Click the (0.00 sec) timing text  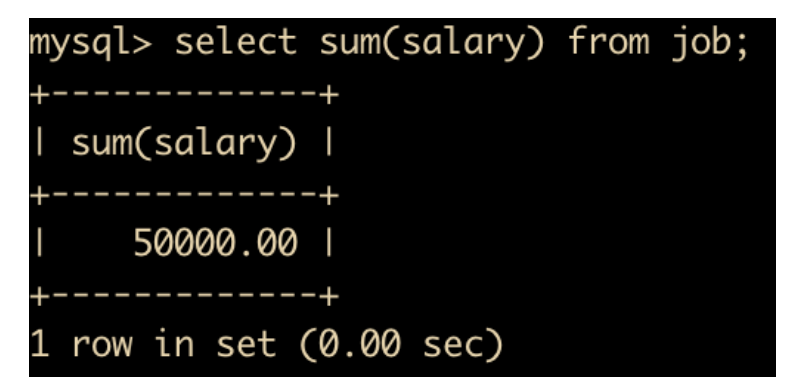[401, 345]
